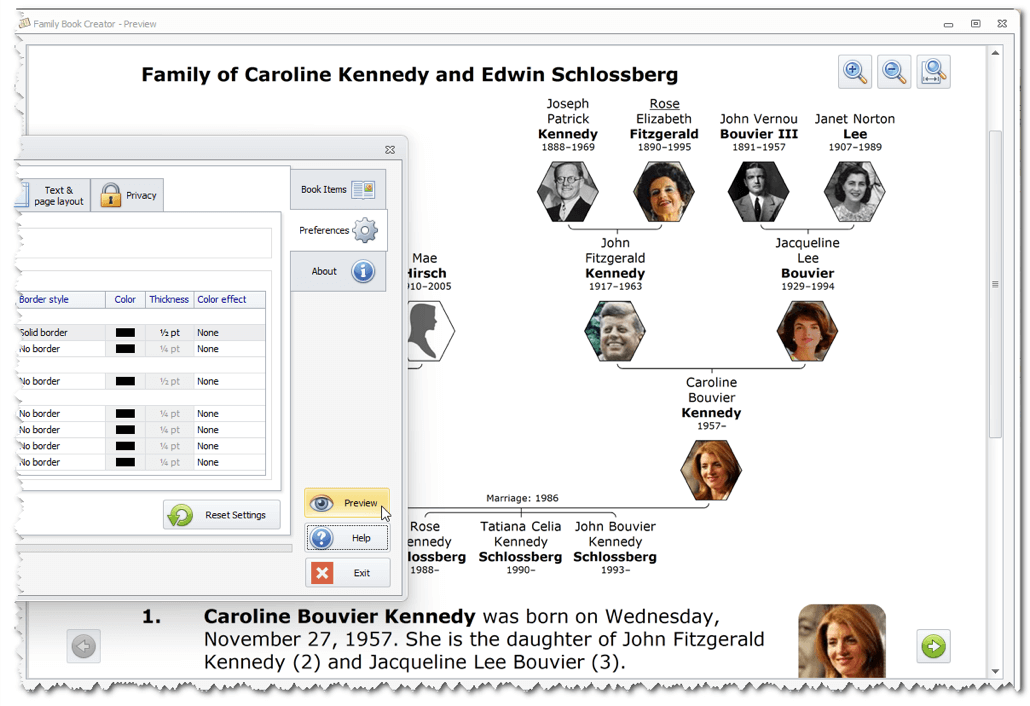Go to next page with green arrow
The image size is (1030, 706).
tap(933, 646)
